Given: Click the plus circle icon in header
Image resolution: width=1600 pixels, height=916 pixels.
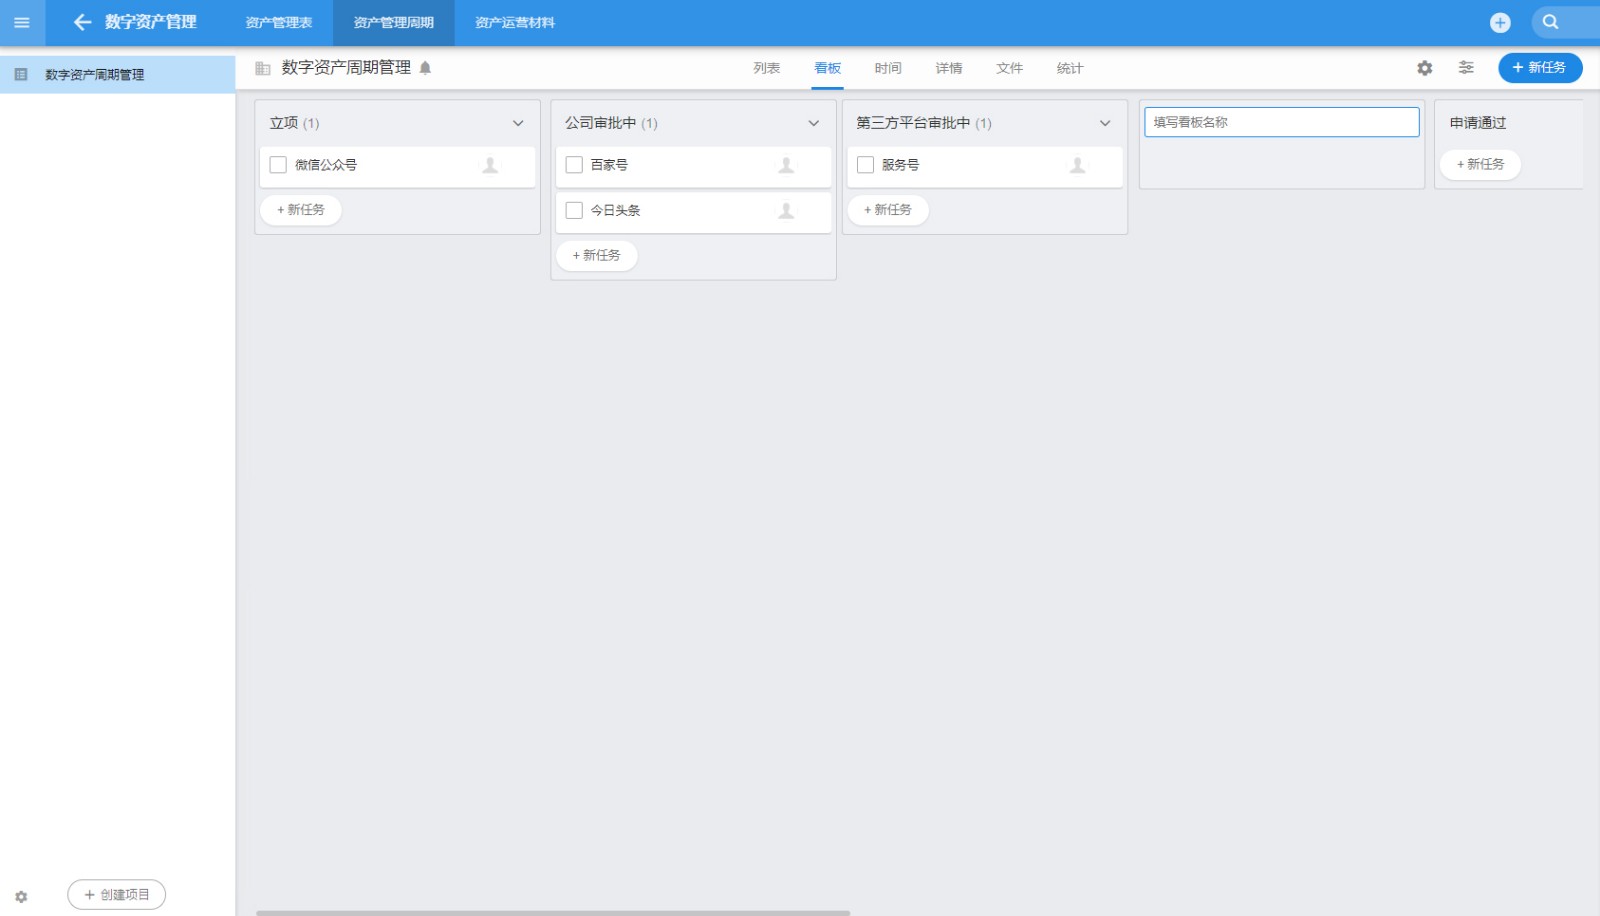Looking at the screenshot, I should click(1500, 22).
